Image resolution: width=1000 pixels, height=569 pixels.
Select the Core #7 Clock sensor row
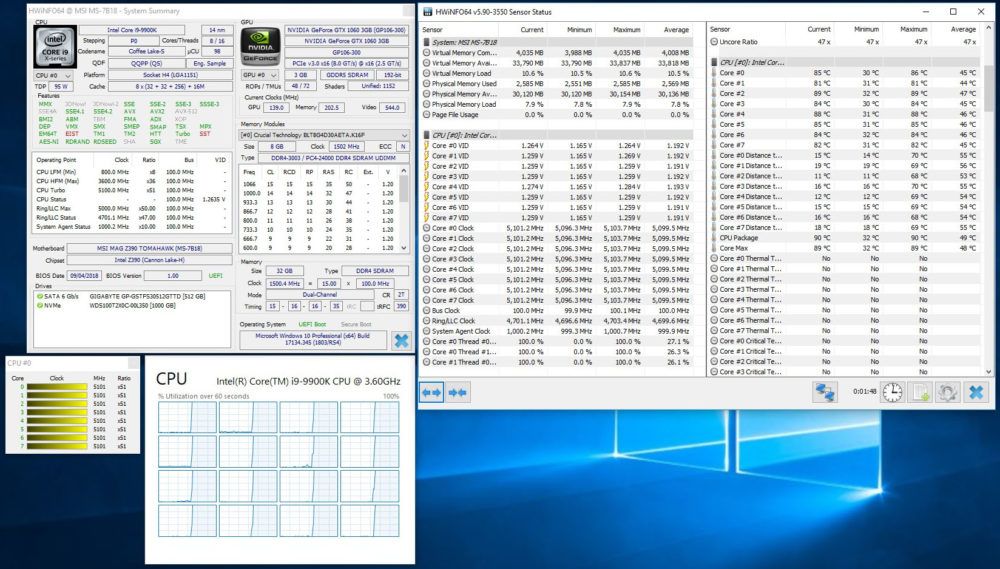[557, 300]
